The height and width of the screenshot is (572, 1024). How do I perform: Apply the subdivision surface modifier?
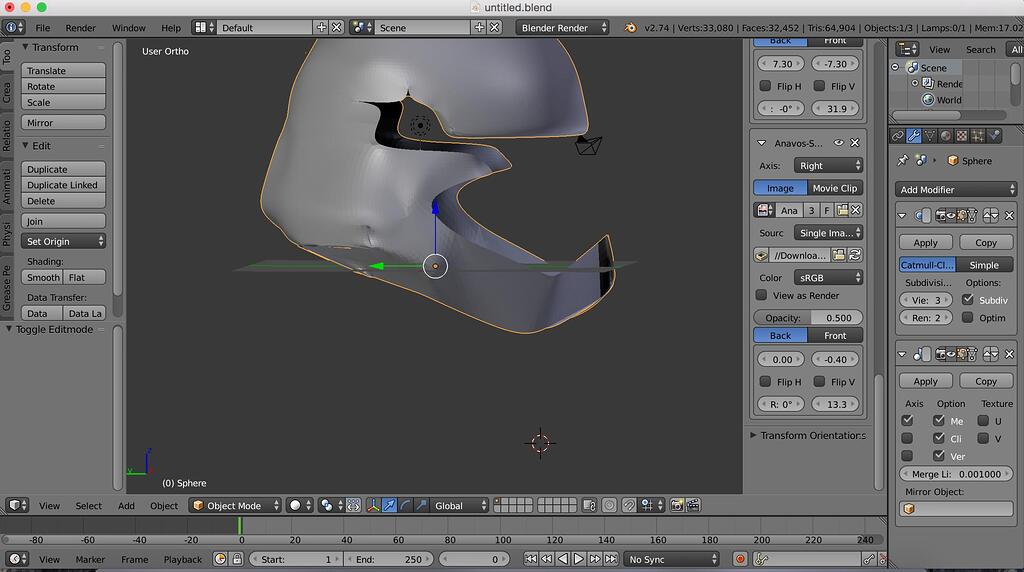[925, 242]
